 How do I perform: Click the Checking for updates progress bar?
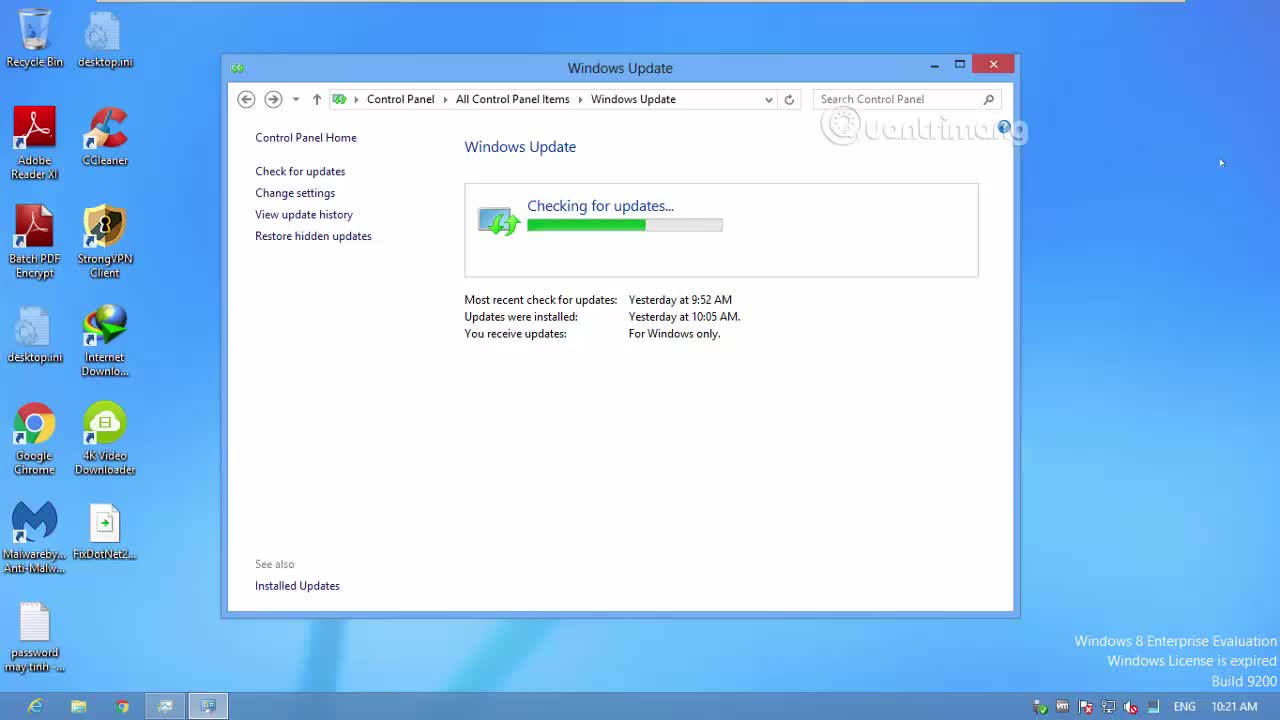click(x=625, y=225)
